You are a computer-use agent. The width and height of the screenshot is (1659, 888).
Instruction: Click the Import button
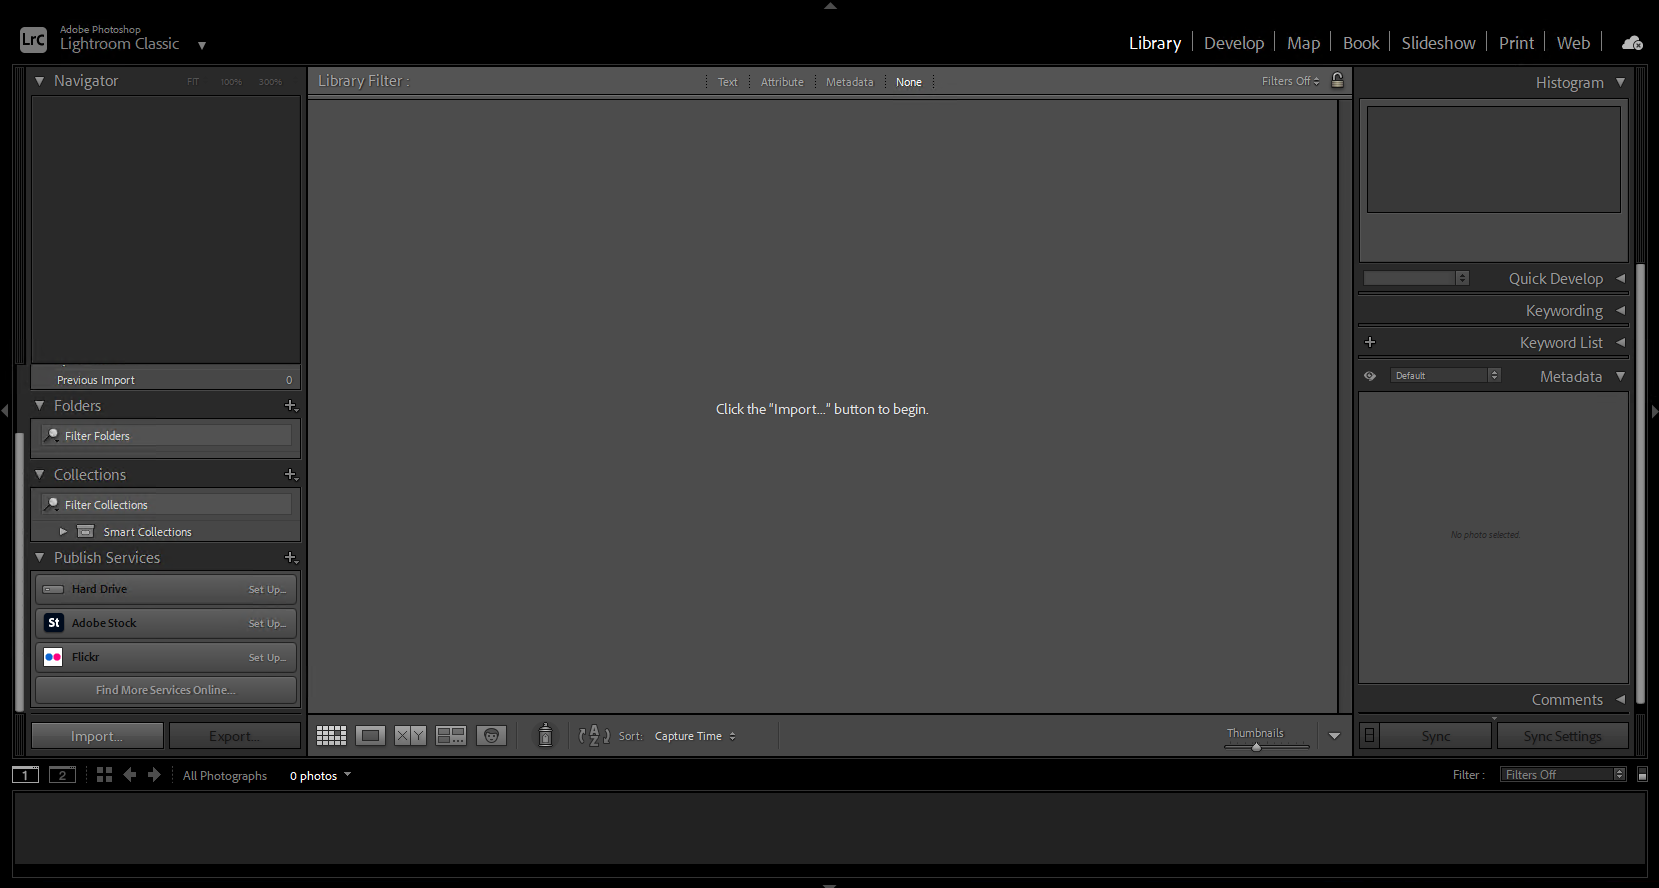click(97, 736)
